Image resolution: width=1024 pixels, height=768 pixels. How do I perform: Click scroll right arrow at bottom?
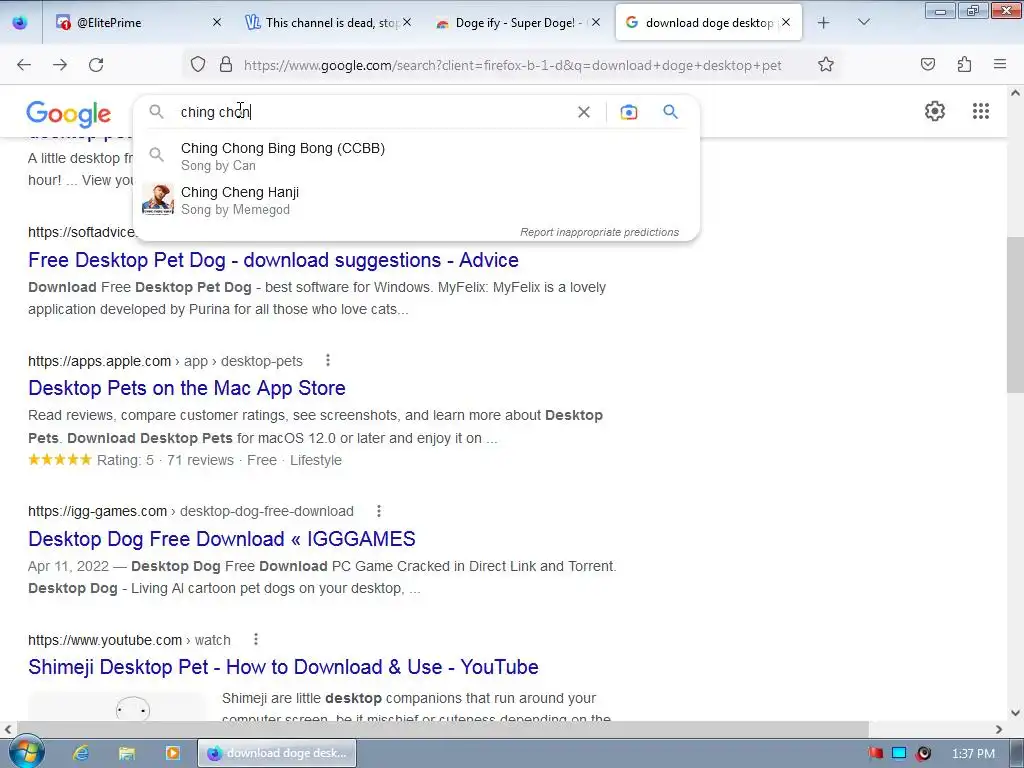999,729
